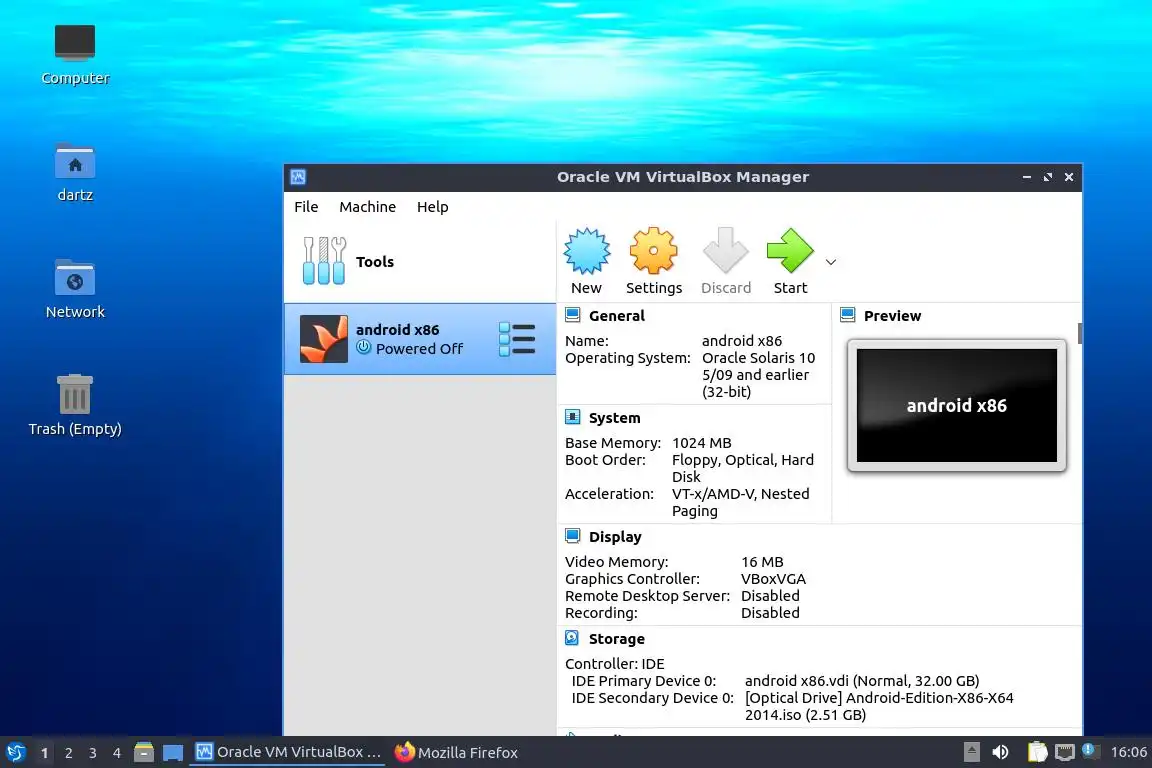Viewport: 1152px width, 768px height.
Task: Switch to workspace 4
Action: (x=117, y=753)
